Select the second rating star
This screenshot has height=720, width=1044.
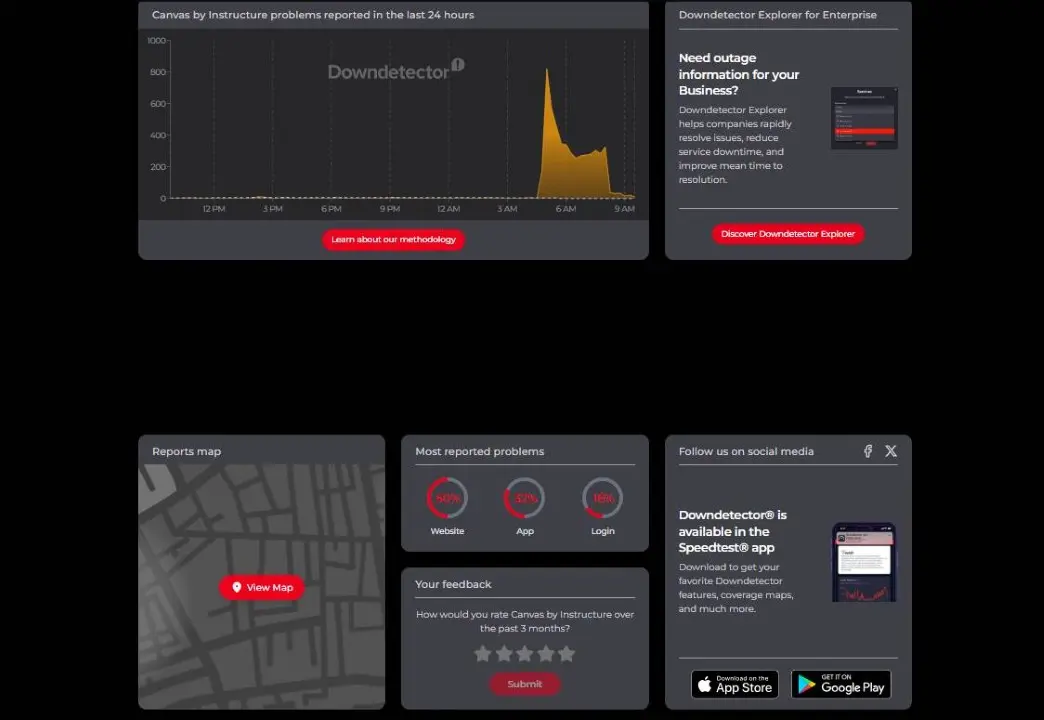504,653
